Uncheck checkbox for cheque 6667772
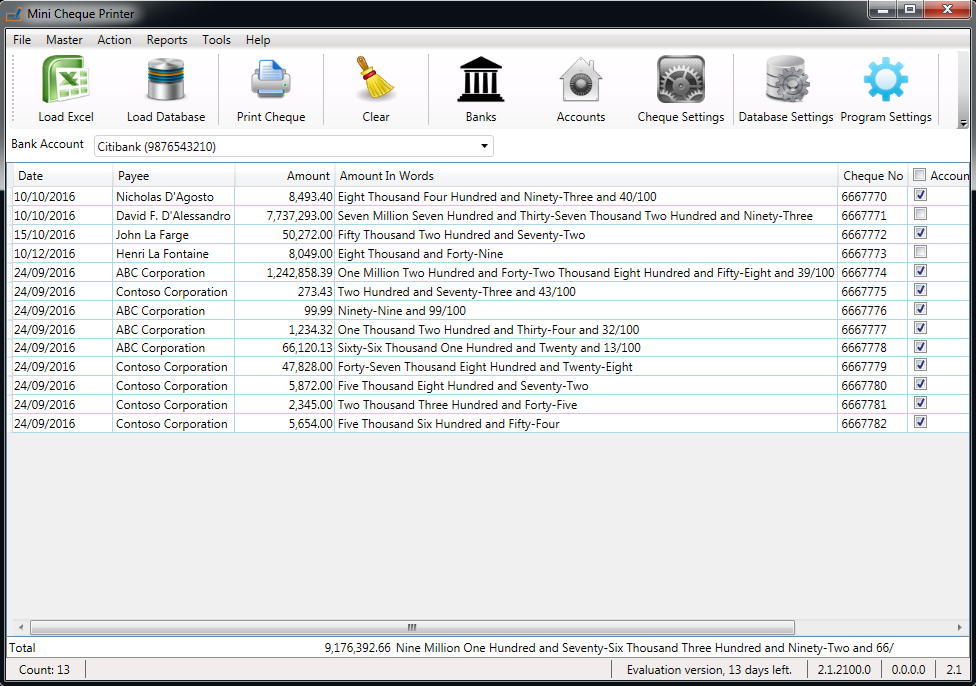 921,233
